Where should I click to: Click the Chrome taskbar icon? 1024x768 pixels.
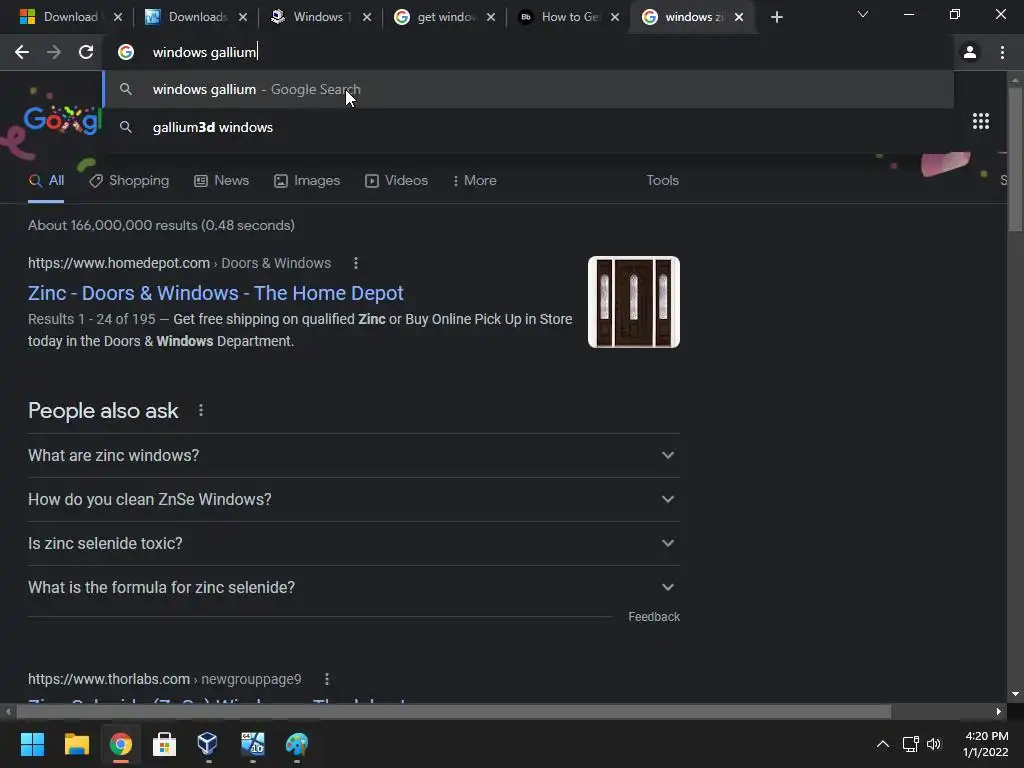pos(120,744)
